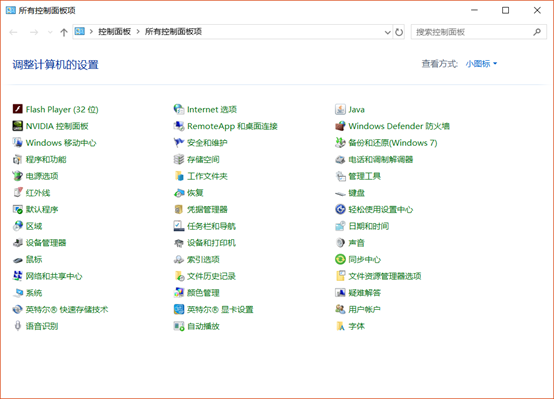Open the 管理工具 icon

point(340,176)
